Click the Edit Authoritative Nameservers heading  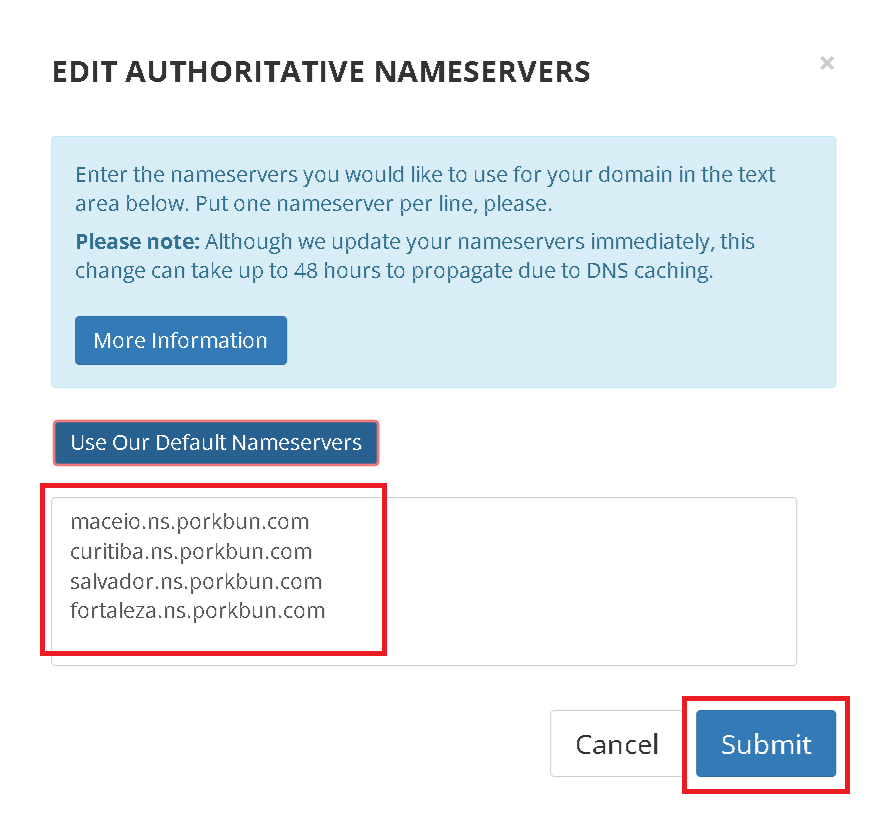pyautogui.click(x=321, y=72)
